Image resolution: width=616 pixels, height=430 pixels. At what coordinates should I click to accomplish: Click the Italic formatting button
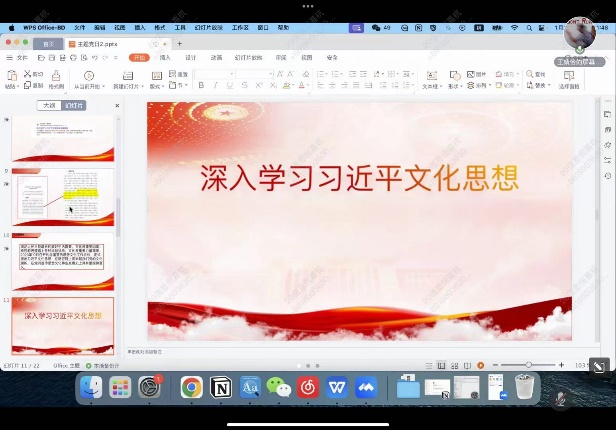(x=214, y=86)
